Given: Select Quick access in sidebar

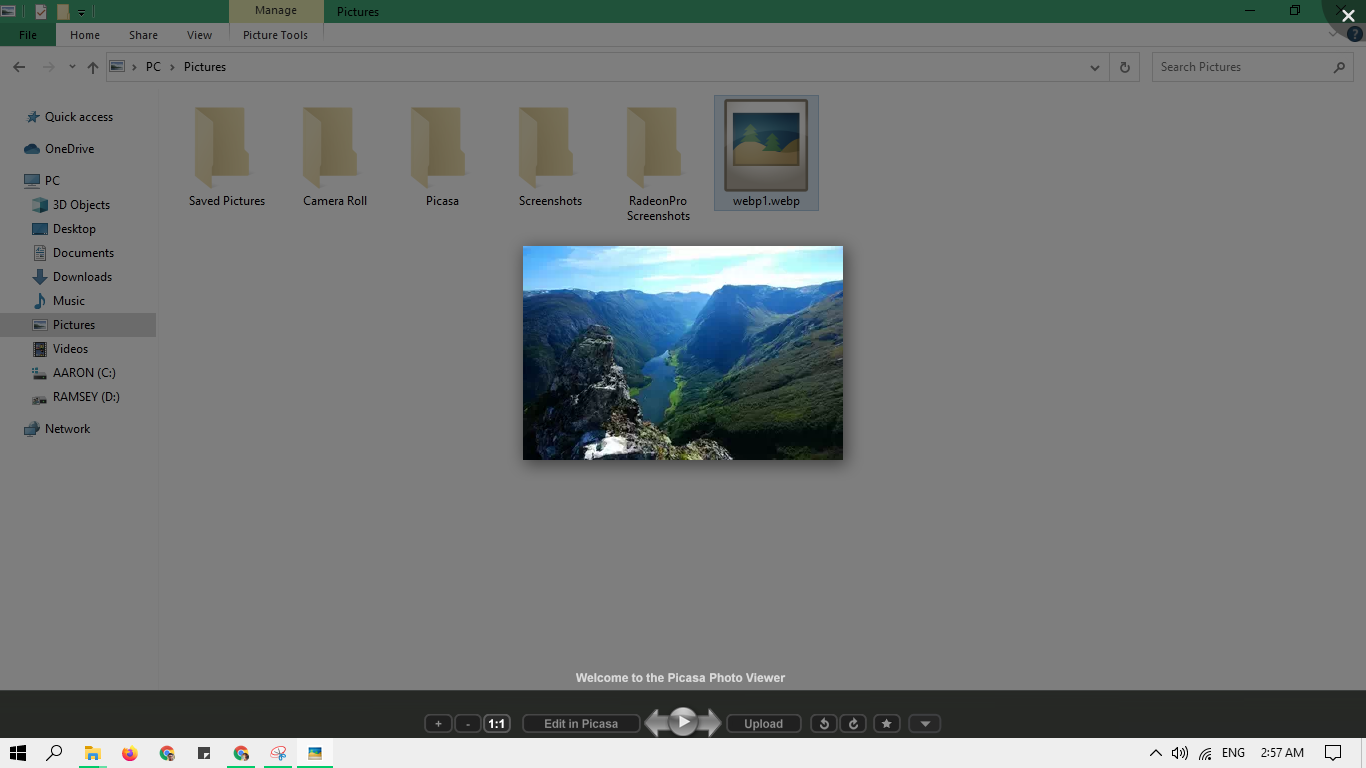Looking at the screenshot, I should point(79,117).
